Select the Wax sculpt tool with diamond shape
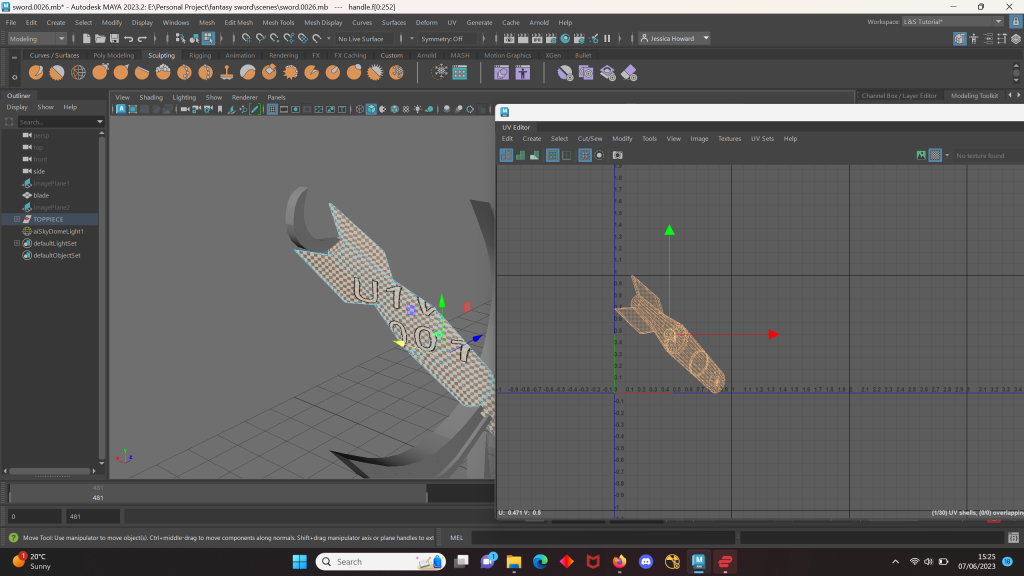This screenshot has height=576, width=1024. (269, 72)
